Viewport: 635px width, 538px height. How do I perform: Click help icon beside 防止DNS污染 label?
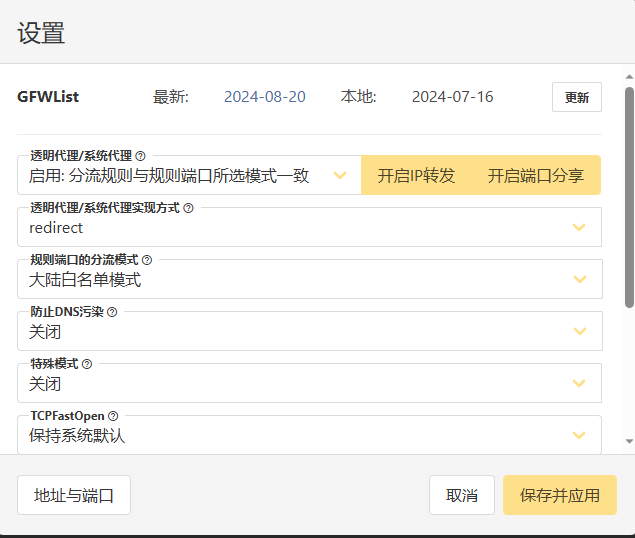pyautogui.click(x=112, y=312)
